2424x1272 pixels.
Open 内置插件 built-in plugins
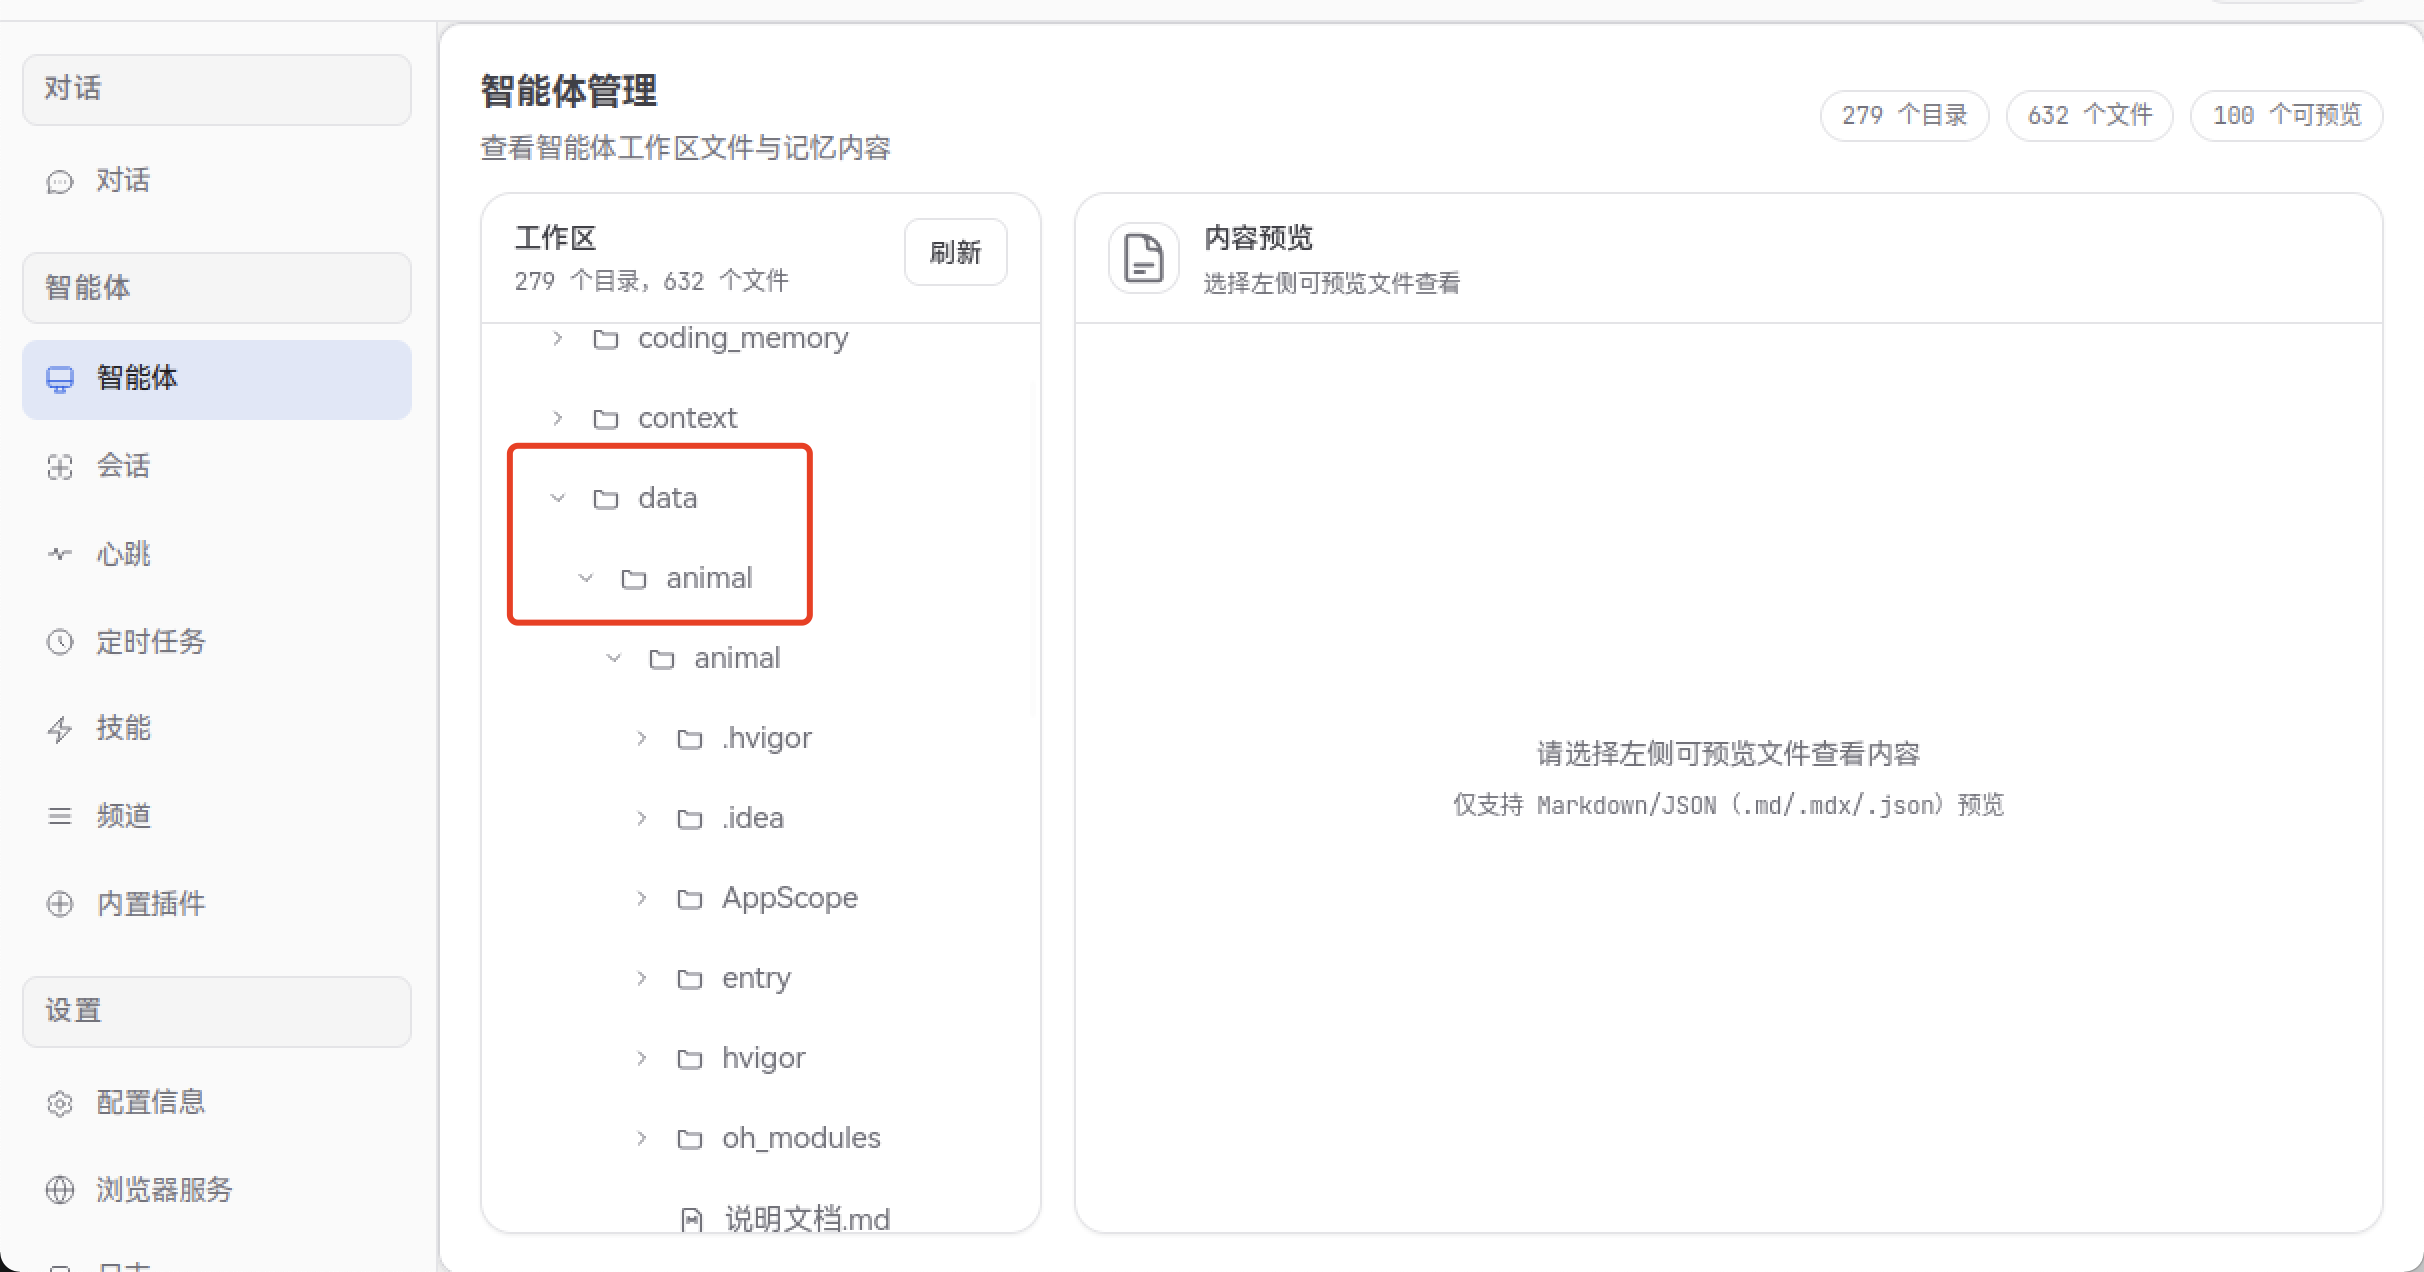(217, 904)
